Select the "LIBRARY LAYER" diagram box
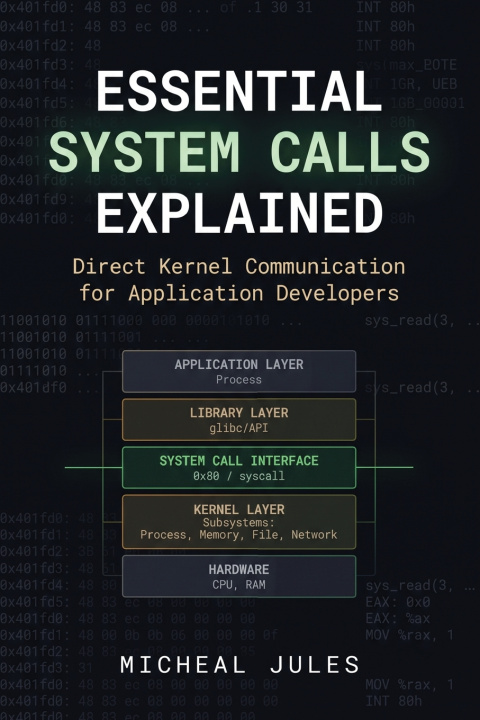 click(x=239, y=419)
